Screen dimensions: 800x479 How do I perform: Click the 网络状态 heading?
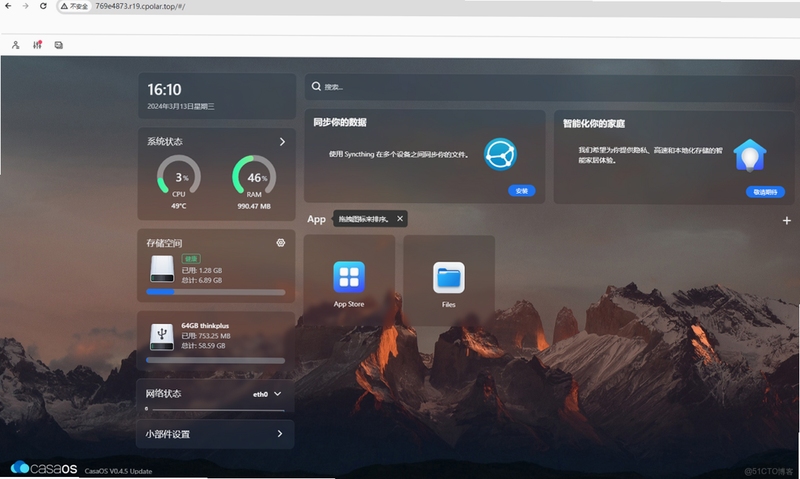(163, 393)
